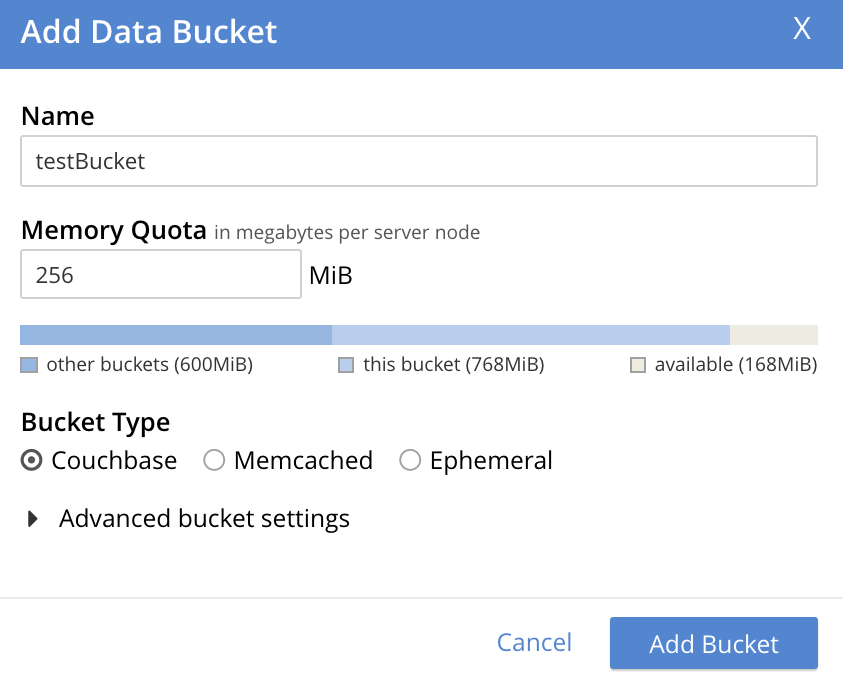
Task: Click the 'available (168MiB)' legend text
Action: [735, 365]
